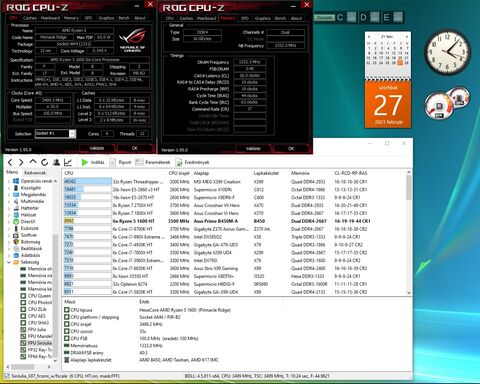This screenshot has height=384, width=480.
Task: Click OK in left CPU-Z window
Action: tap(135, 148)
